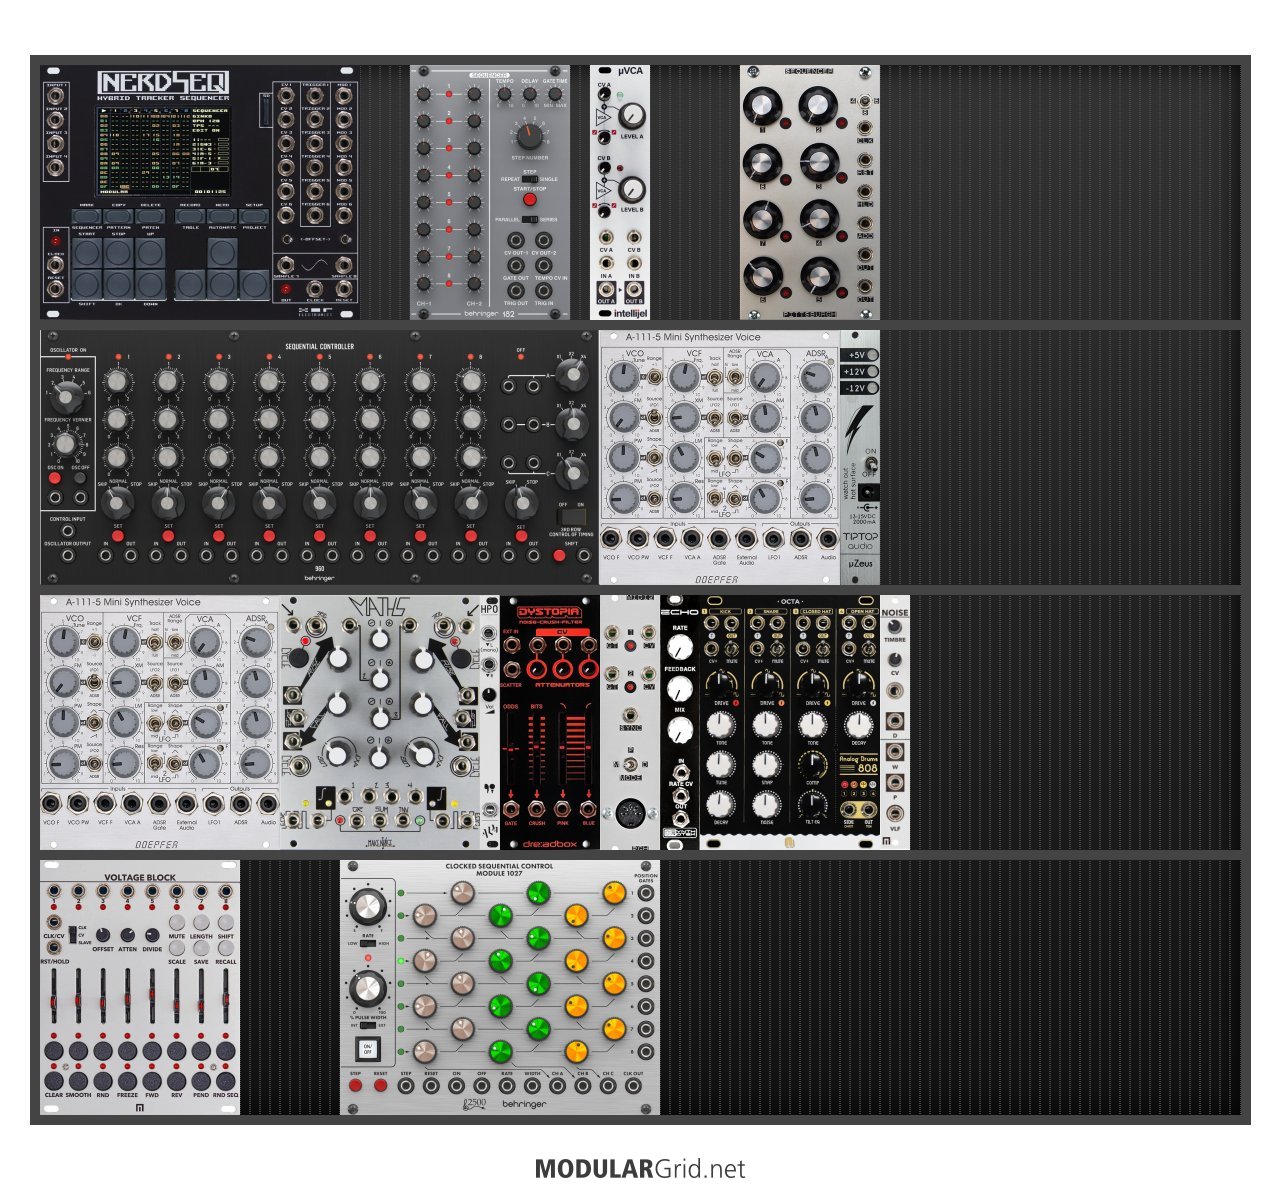Click the Vol knob on HPO module
The height and width of the screenshot is (1190, 1281).
pos(489,694)
